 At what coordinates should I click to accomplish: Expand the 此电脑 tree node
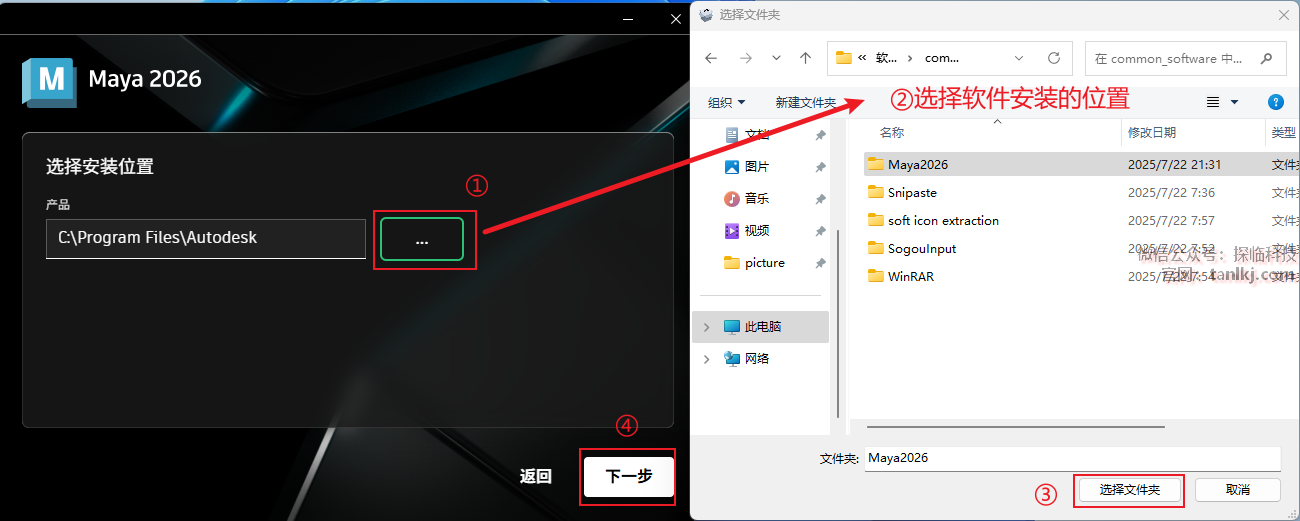coord(707,327)
